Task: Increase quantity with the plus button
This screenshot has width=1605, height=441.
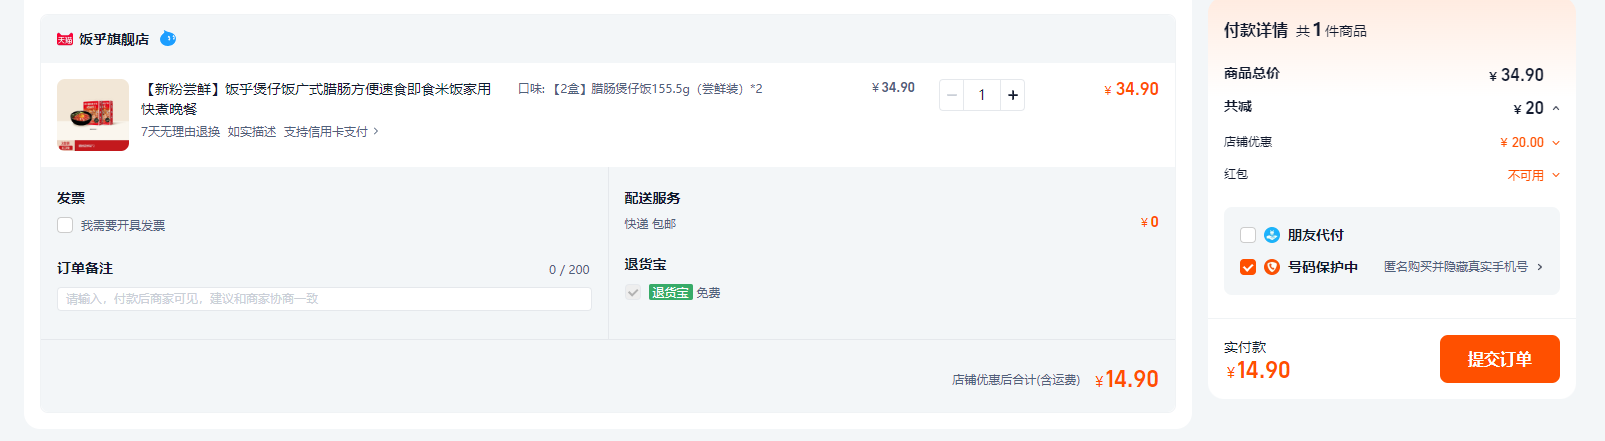Action: [1012, 95]
